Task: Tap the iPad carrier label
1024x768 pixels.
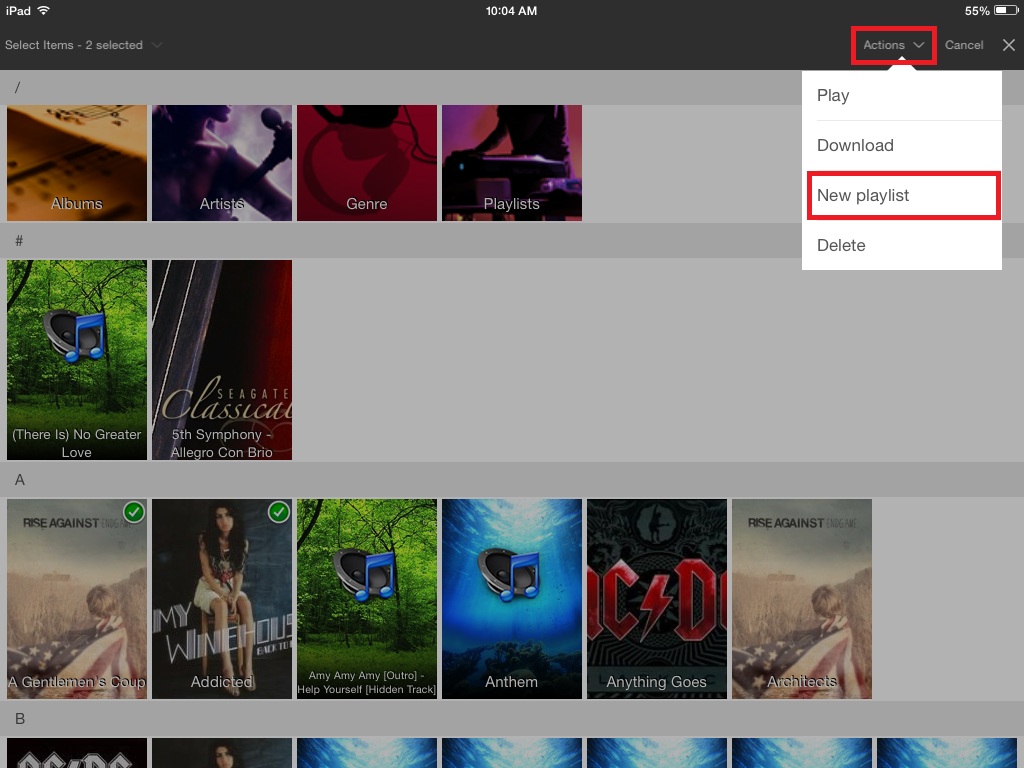Action: point(18,10)
